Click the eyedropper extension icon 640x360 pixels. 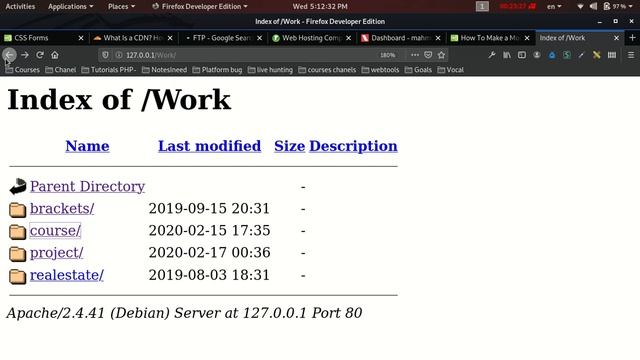point(582,55)
